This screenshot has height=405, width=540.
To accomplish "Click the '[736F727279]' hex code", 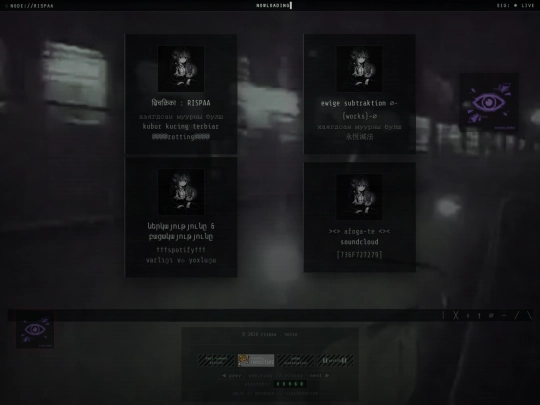I will point(359,255).
